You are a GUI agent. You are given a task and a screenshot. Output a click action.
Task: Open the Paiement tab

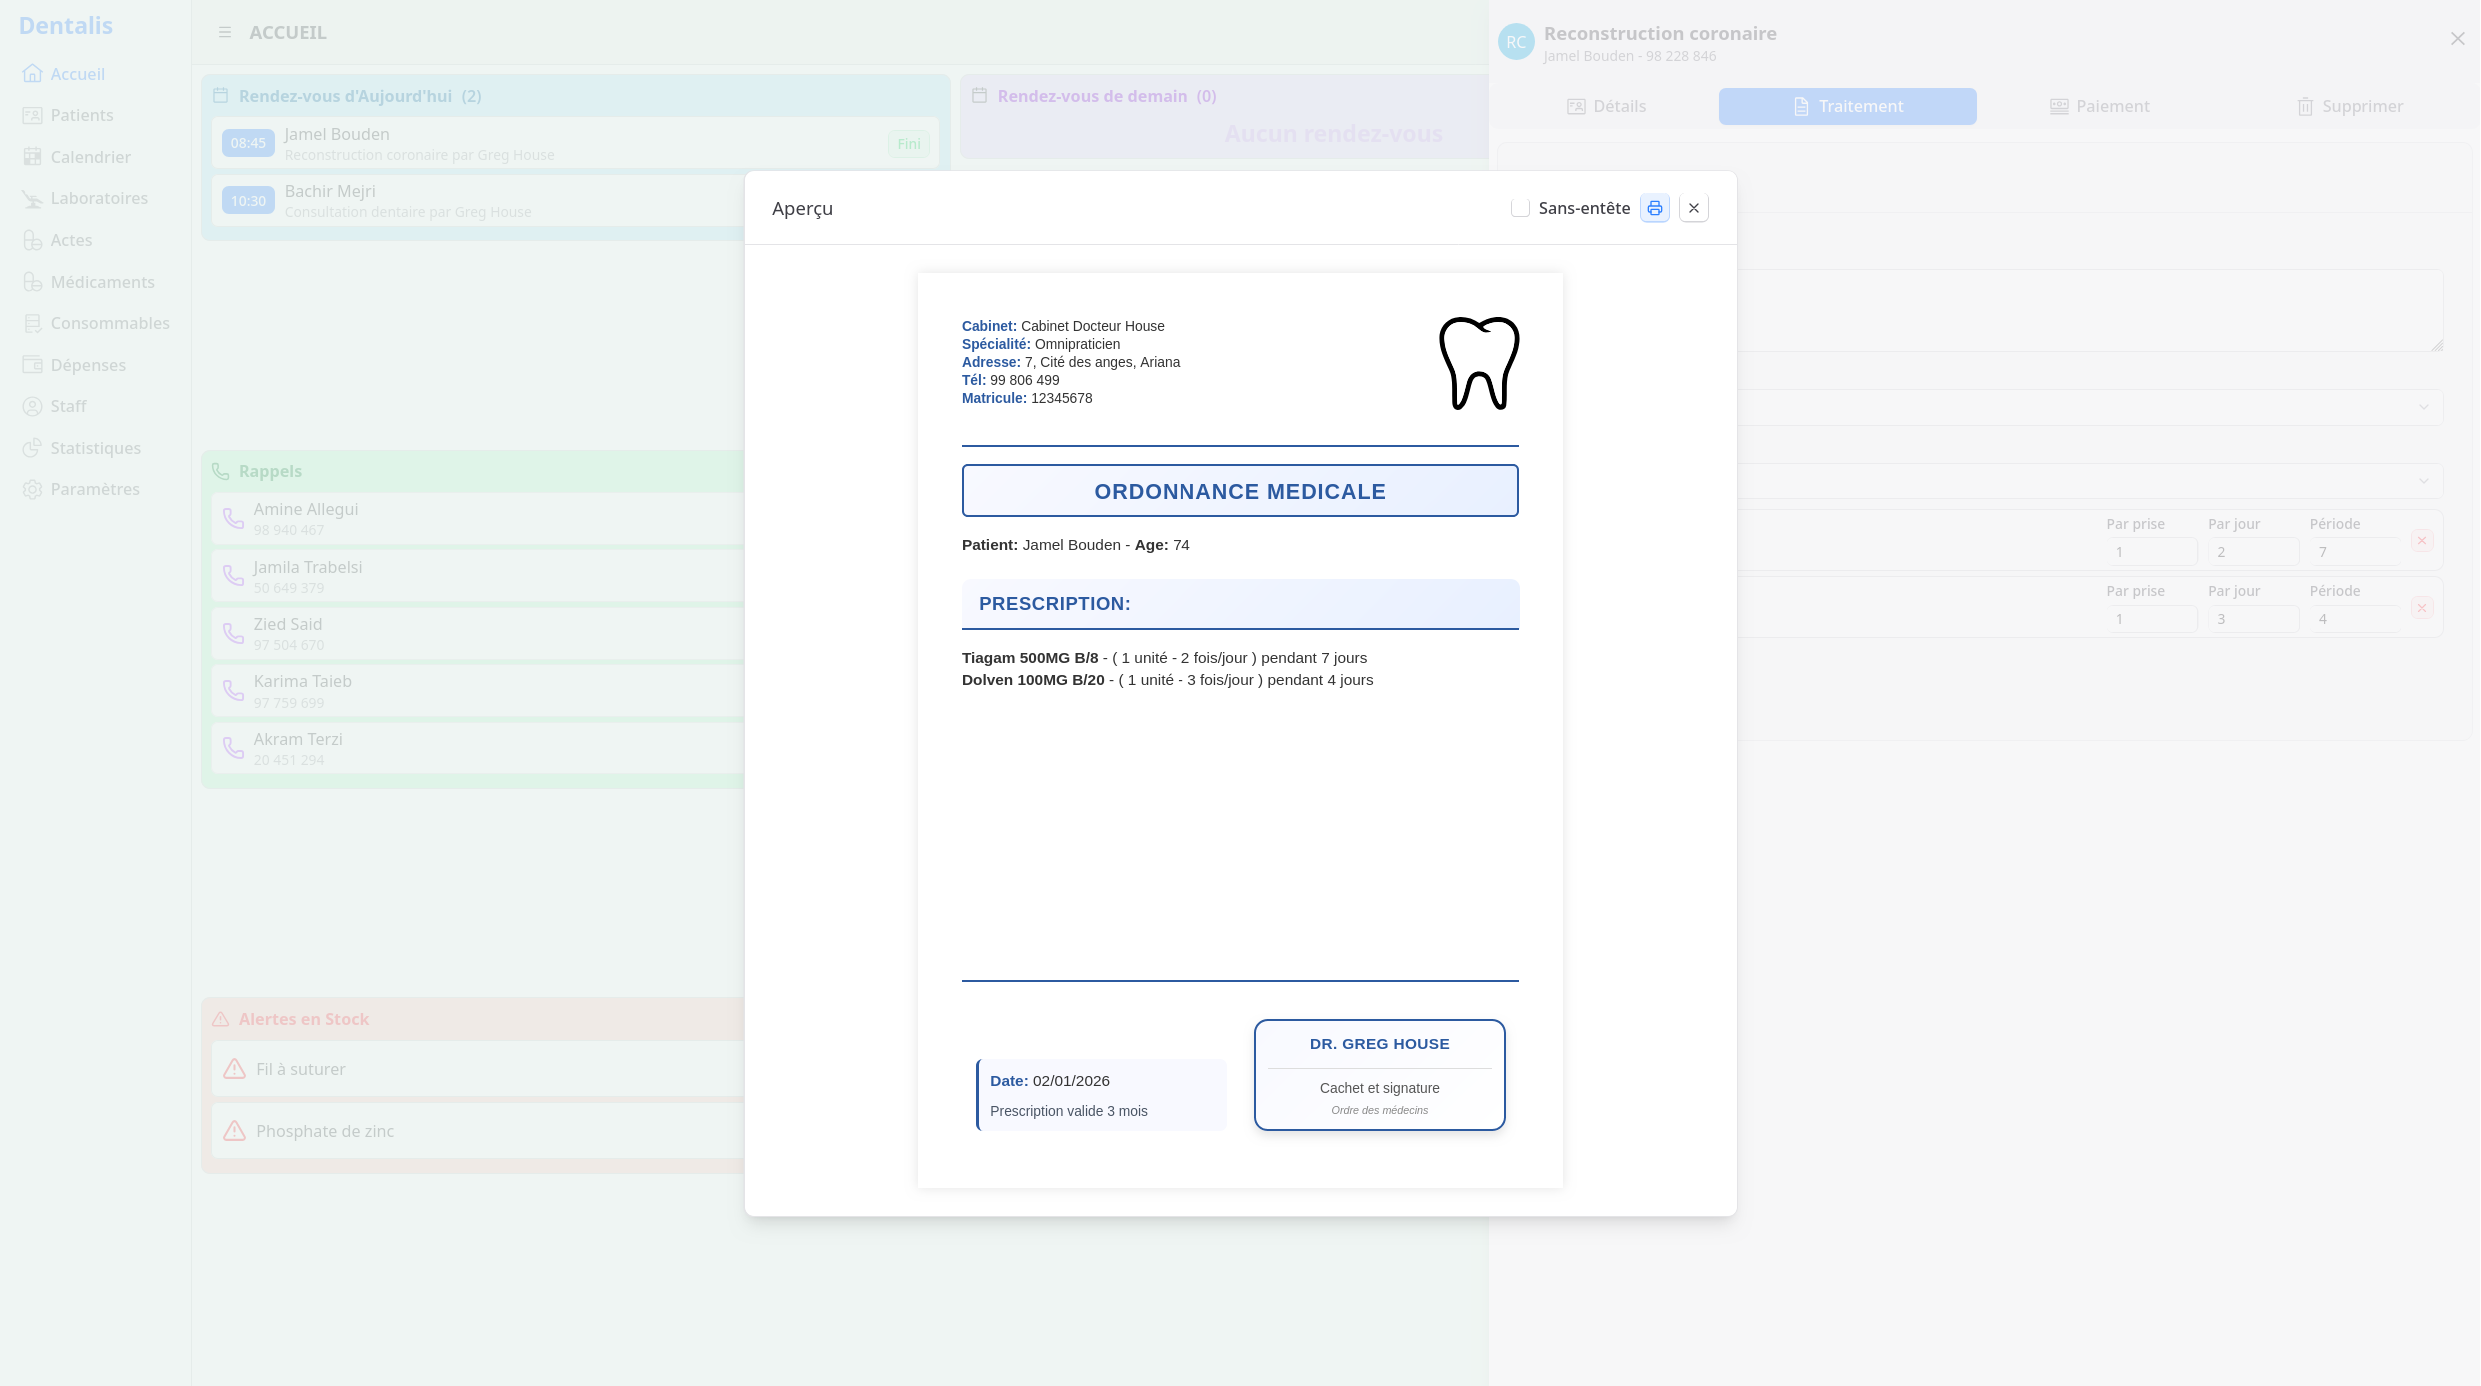click(x=2100, y=106)
